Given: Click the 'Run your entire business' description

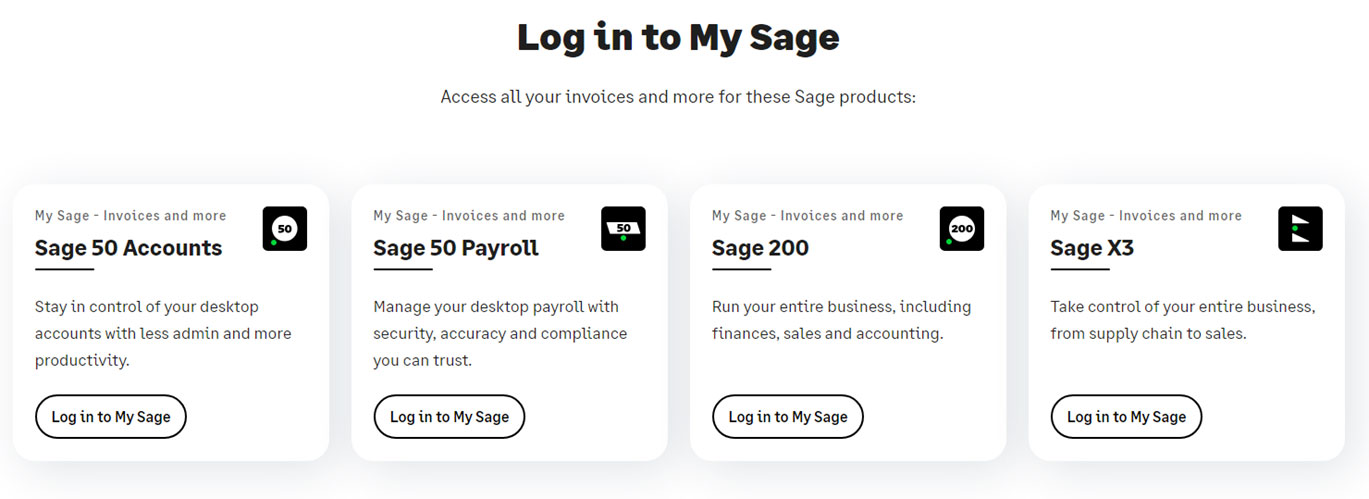Looking at the screenshot, I should click(841, 320).
